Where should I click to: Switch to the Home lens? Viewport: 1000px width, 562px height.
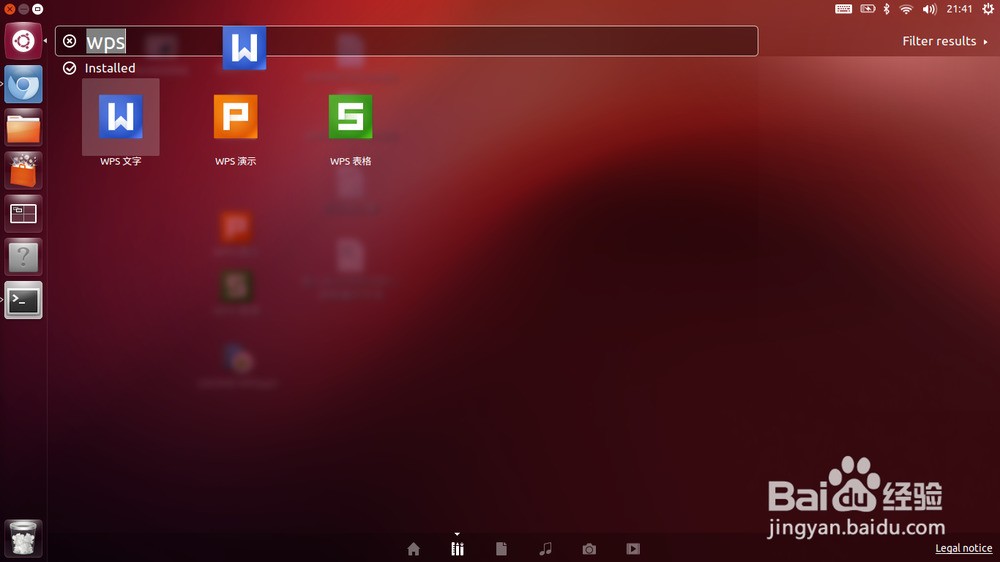[413, 549]
